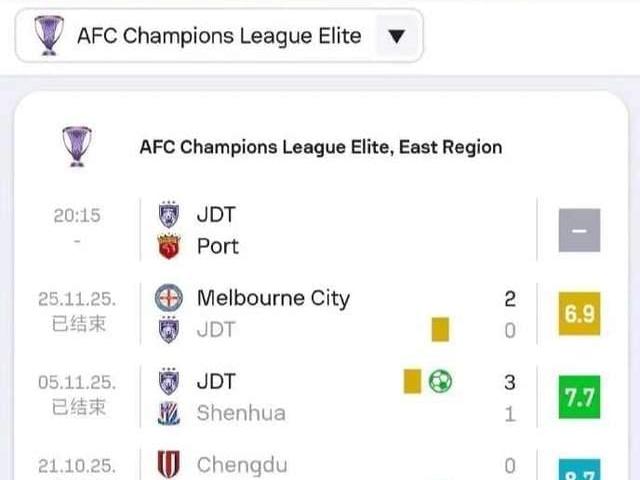Click the Port club crest icon

(x=169, y=246)
